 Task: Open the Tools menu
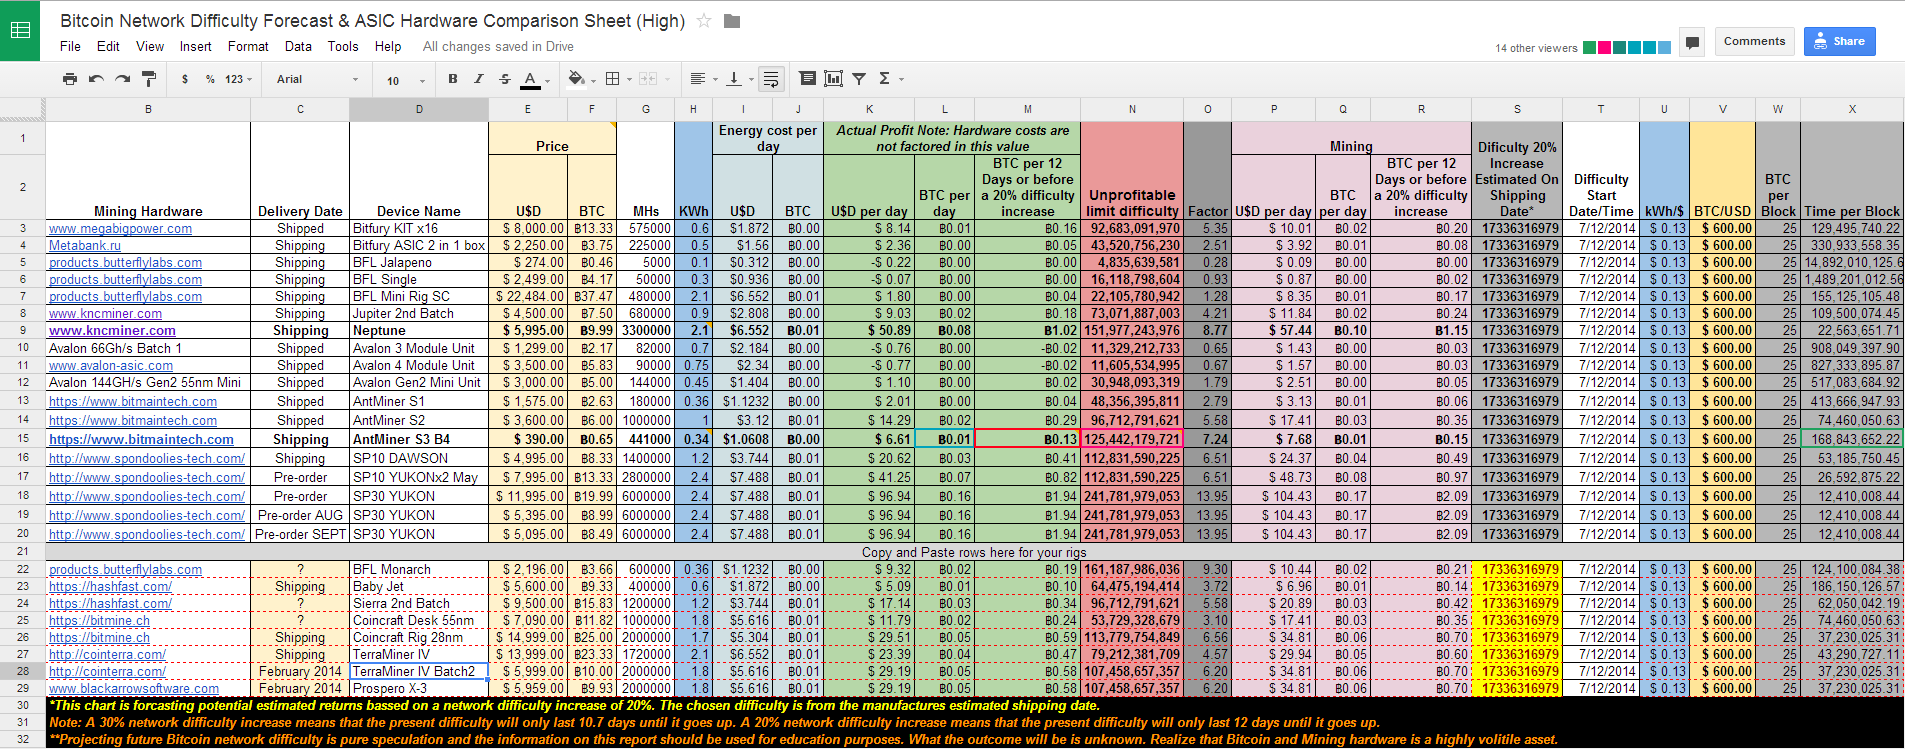343,46
